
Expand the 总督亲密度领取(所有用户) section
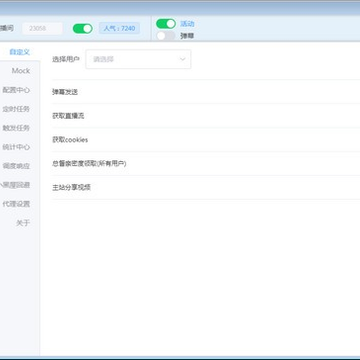click(x=206, y=164)
